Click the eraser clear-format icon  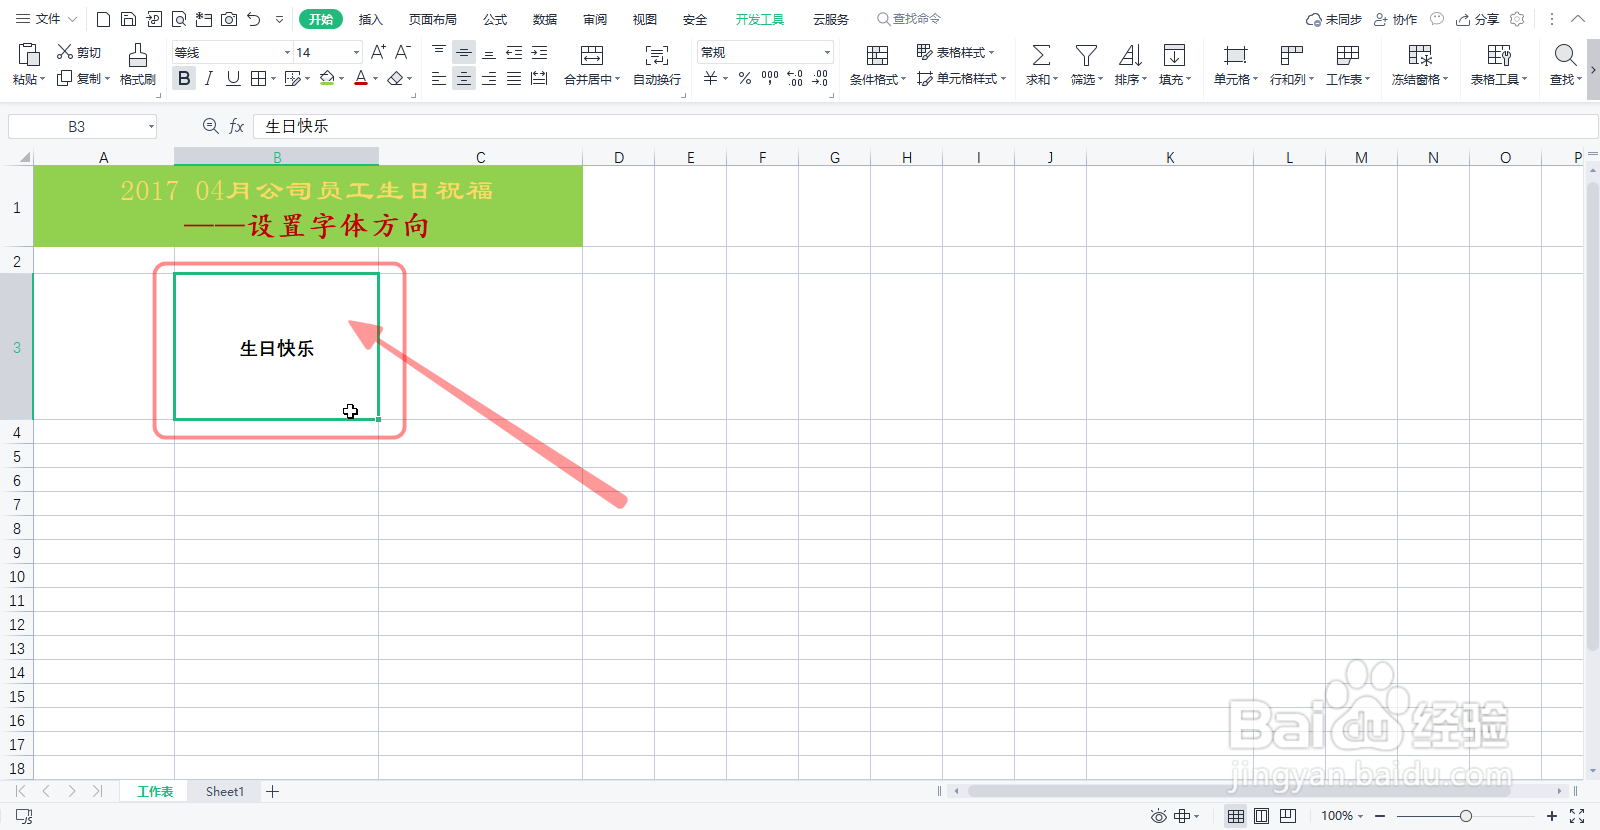pos(396,78)
